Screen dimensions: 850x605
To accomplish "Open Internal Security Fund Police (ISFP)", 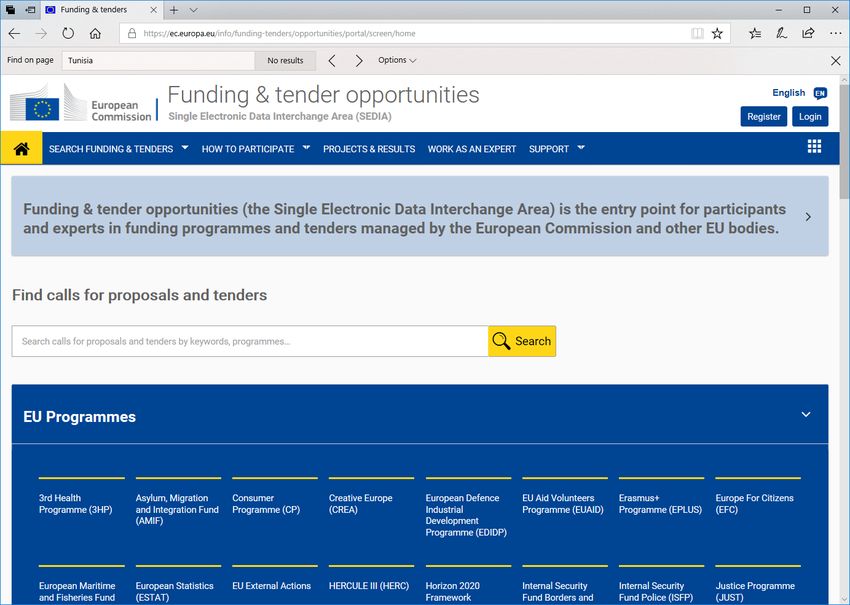I will (x=656, y=591).
